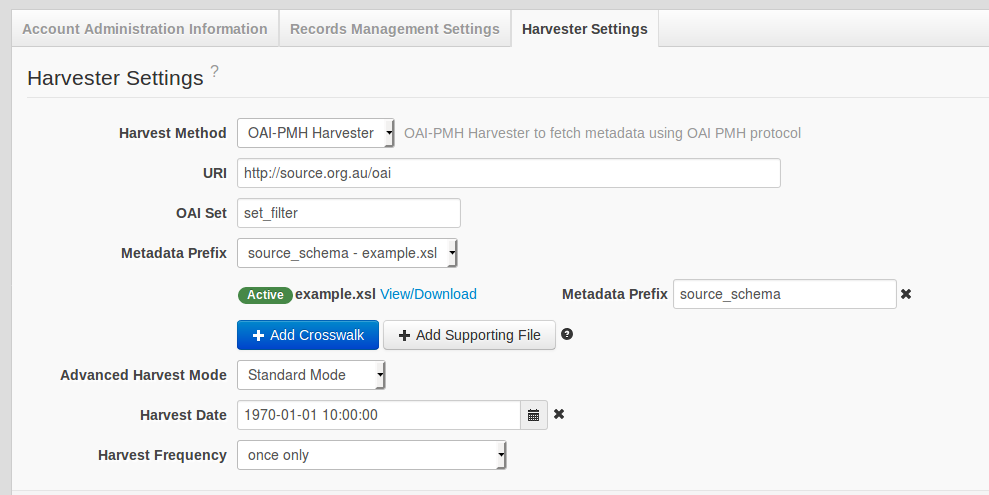Expand the Metadata Prefix dropdown
This screenshot has width=989, height=495.
tap(347, 254)
